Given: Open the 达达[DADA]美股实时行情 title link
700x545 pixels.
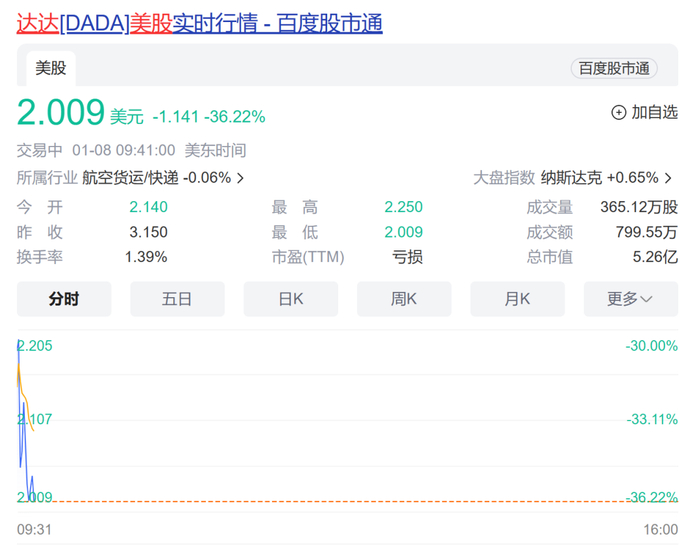Looking at the screenshot, I should click(x=200, y=23).
